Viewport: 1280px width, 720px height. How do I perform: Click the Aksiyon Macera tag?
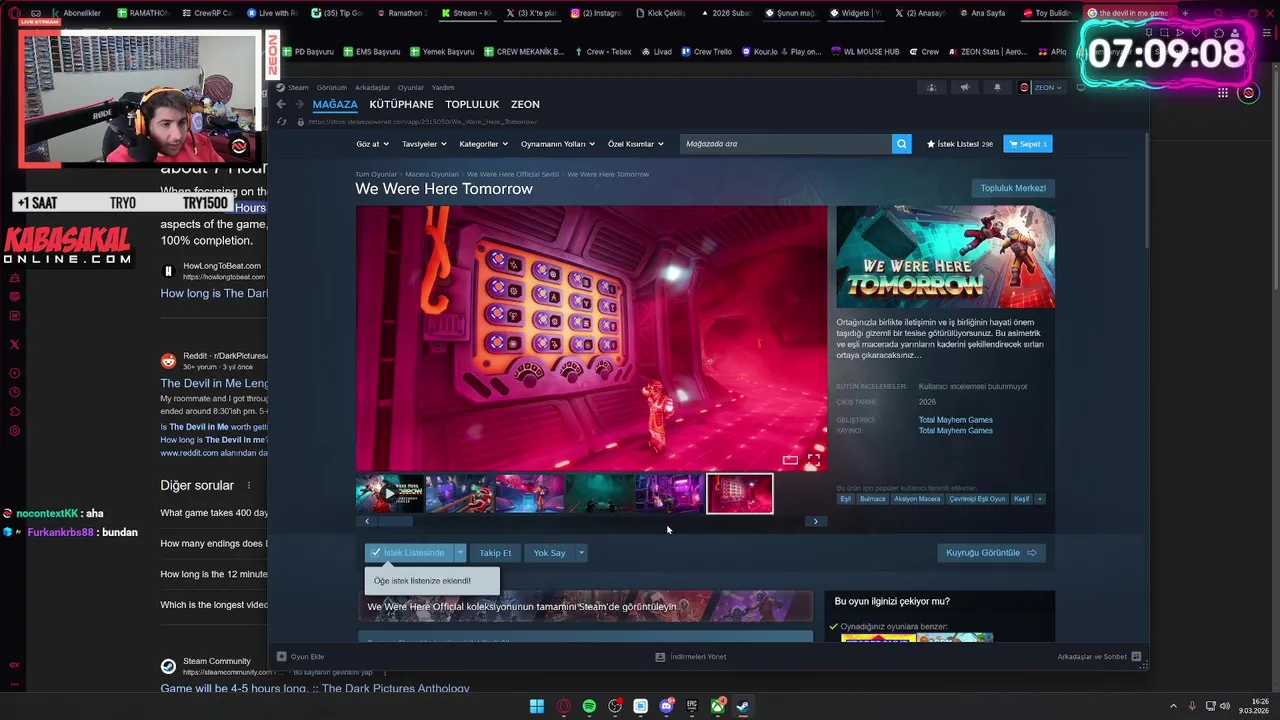pos(917,499)
